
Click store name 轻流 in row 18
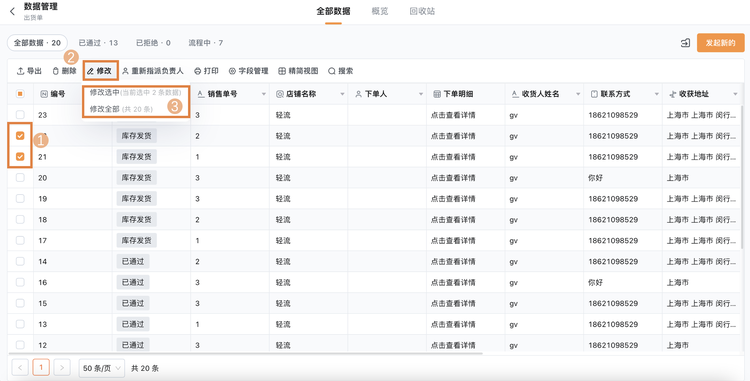point(283,220)
